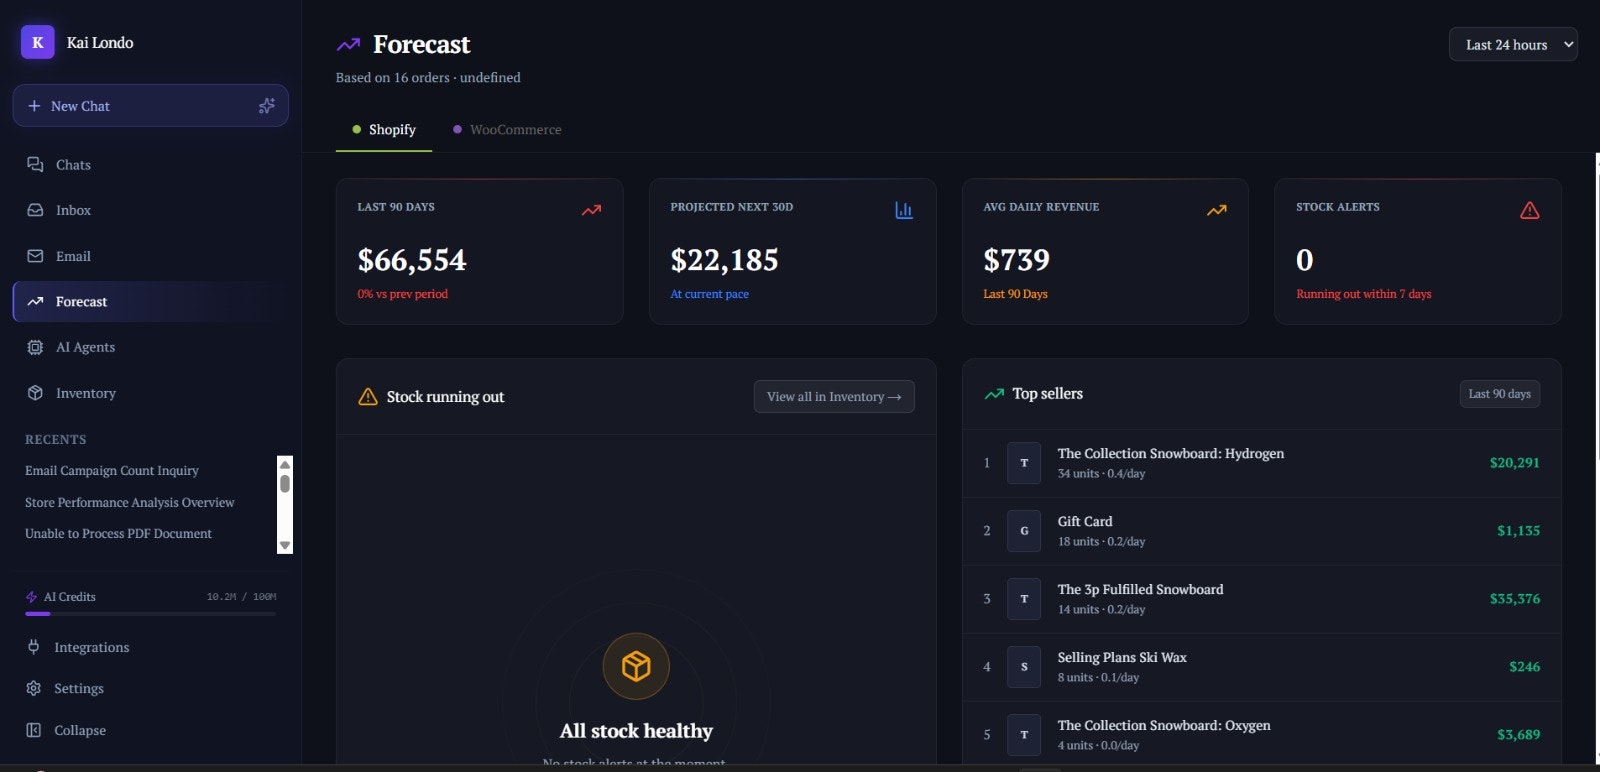Screen dimensions: 1600x772
Task: Click the orange box icon above All stock healthy
Action: 636,666
